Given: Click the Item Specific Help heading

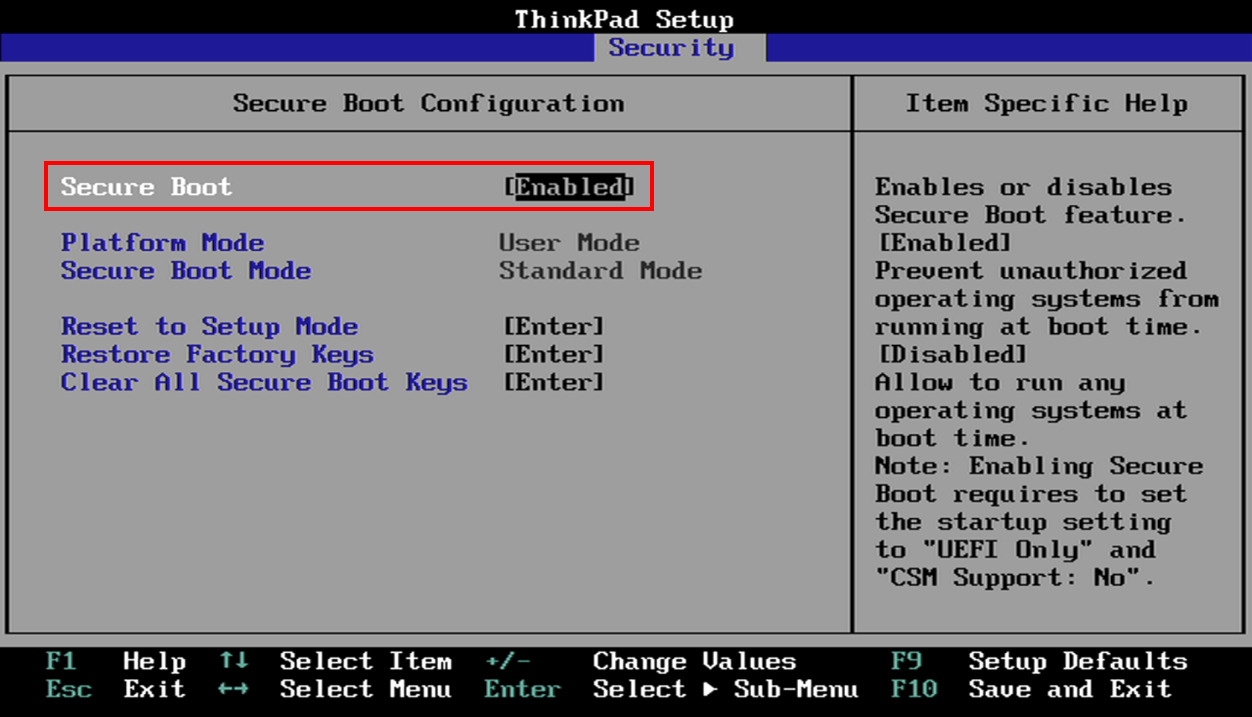Looking at the screenshot, I should tap(1046, 103).
